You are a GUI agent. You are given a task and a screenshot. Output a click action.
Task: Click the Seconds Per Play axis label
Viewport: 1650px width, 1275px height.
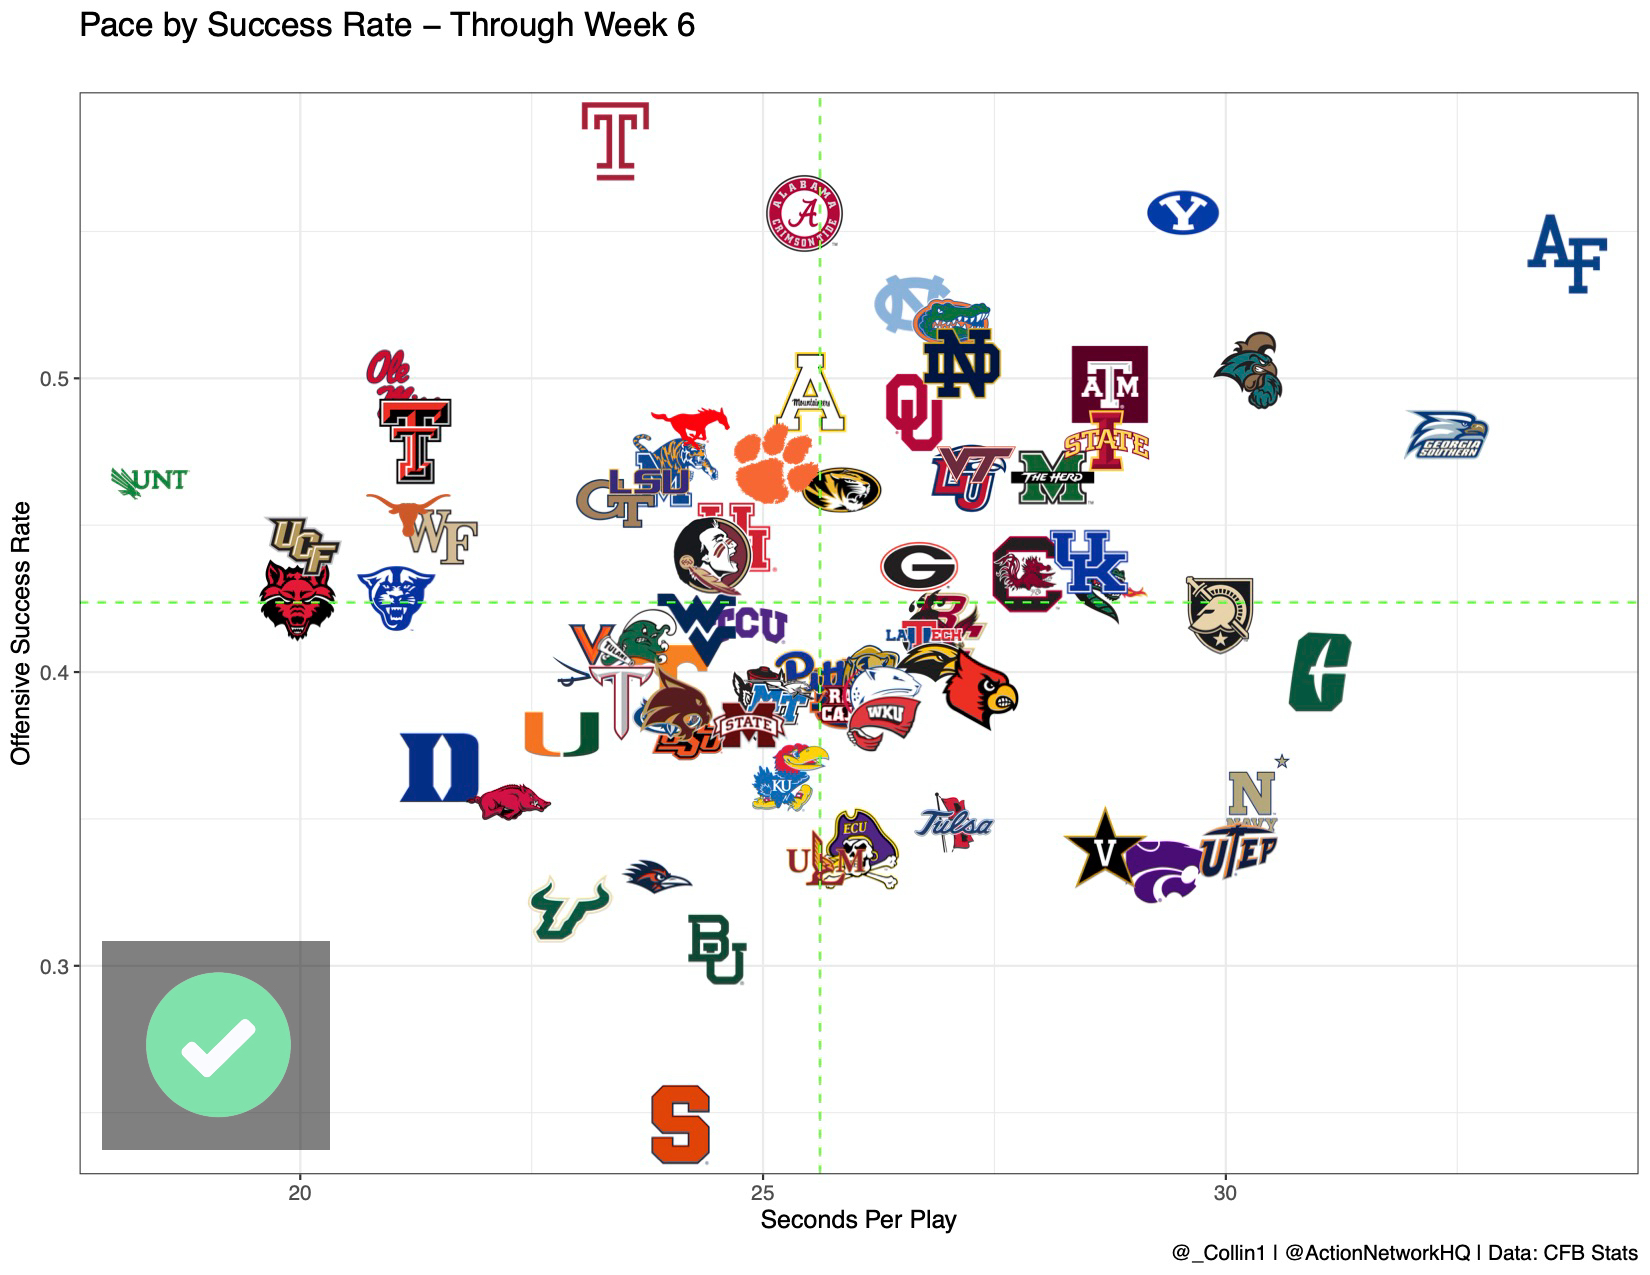[858, 1220]
